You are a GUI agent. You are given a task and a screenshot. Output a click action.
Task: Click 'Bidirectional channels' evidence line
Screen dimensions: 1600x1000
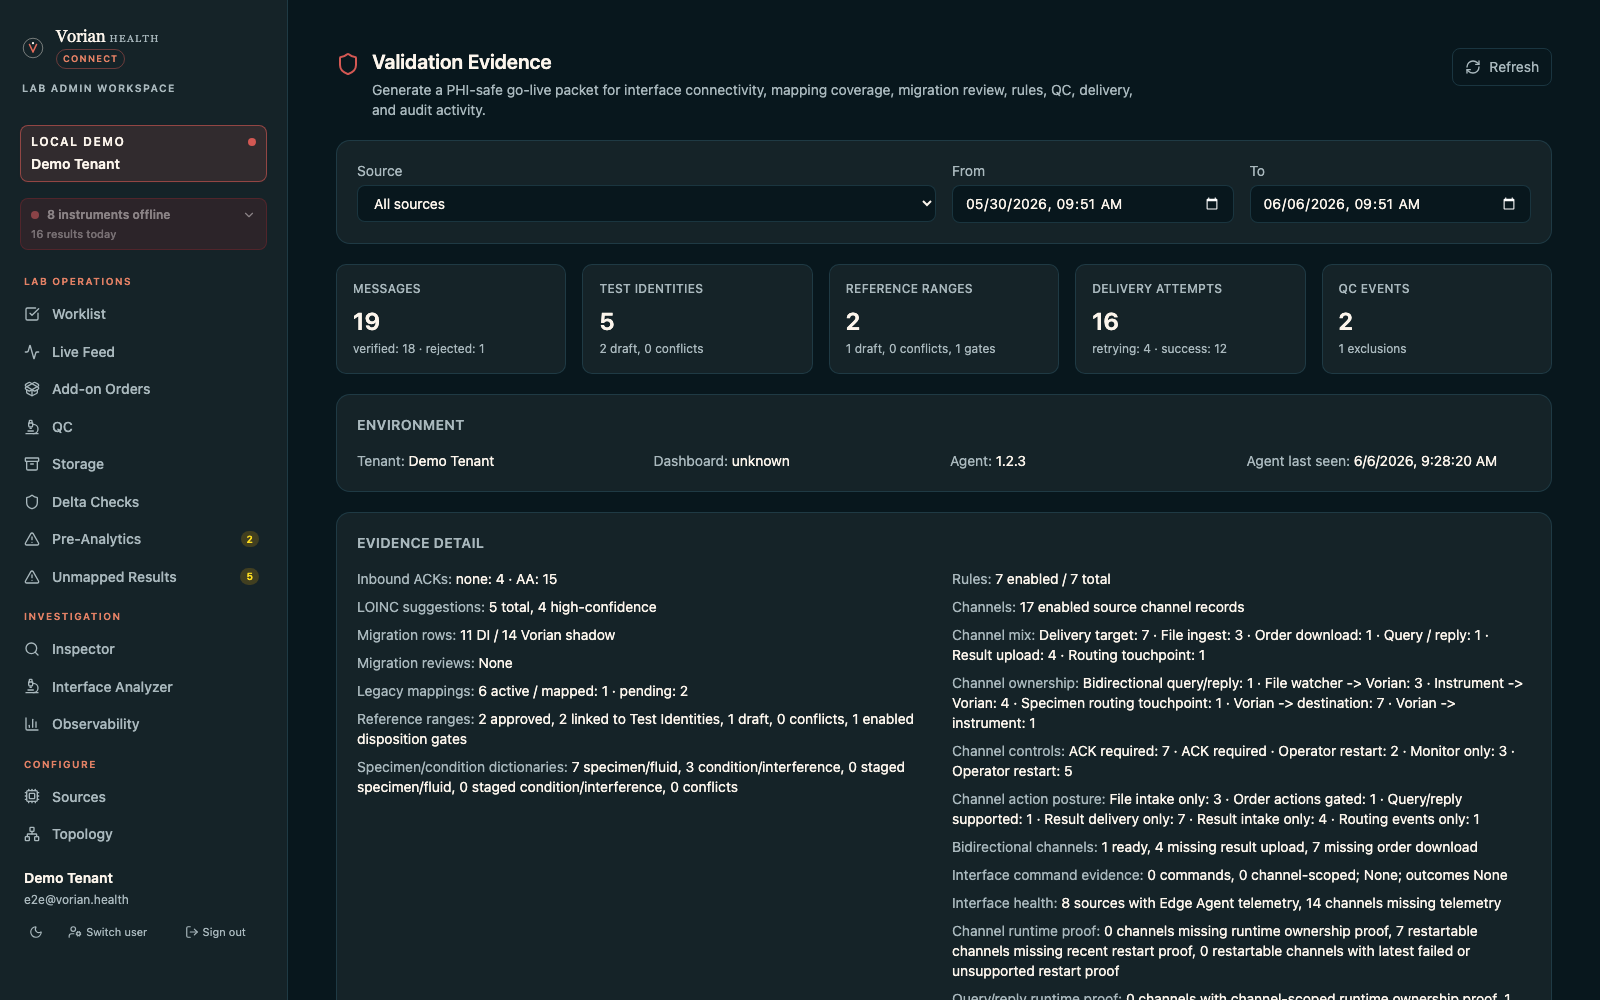[1215, 847]
